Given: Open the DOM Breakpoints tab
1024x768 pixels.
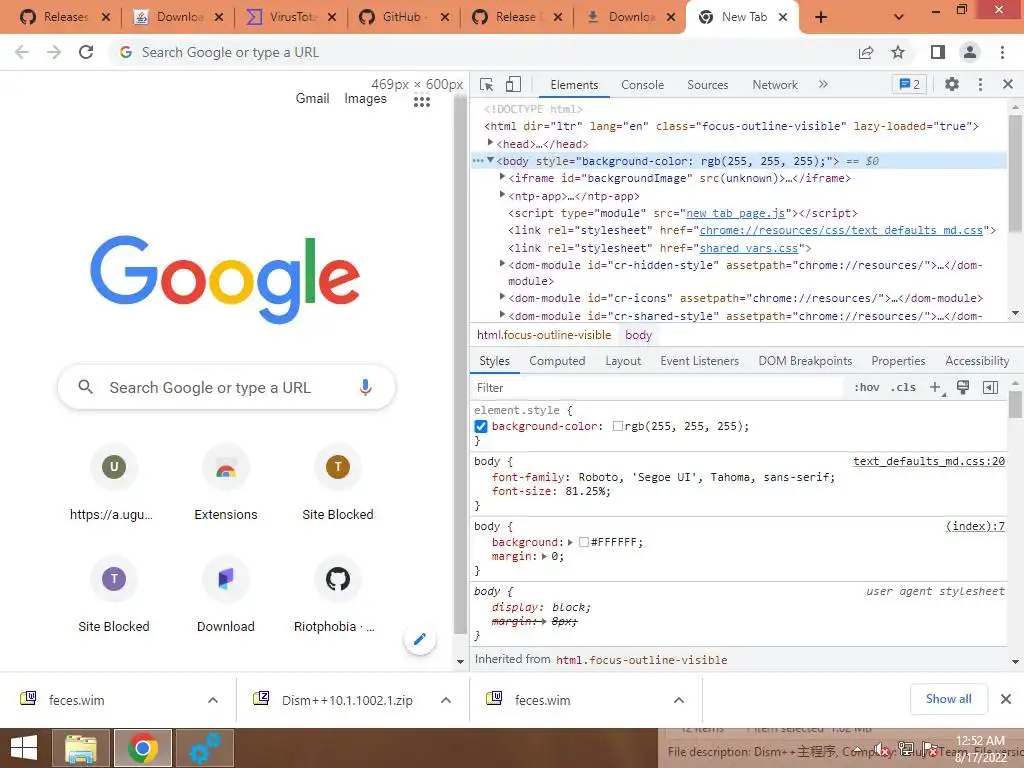Looking at the screenshot, I should pyautogui.click(x=805, y=361).
